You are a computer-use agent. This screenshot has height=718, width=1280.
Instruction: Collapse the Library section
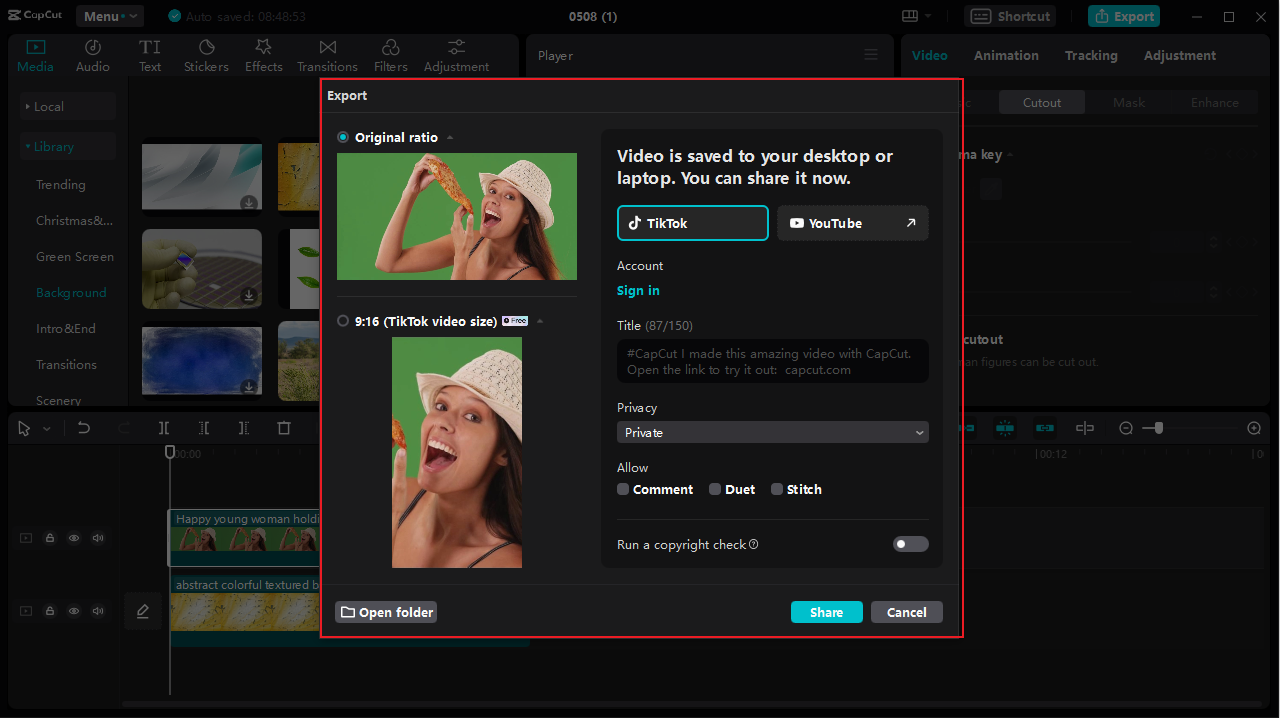pyautogui.click(x=68, y=146)
